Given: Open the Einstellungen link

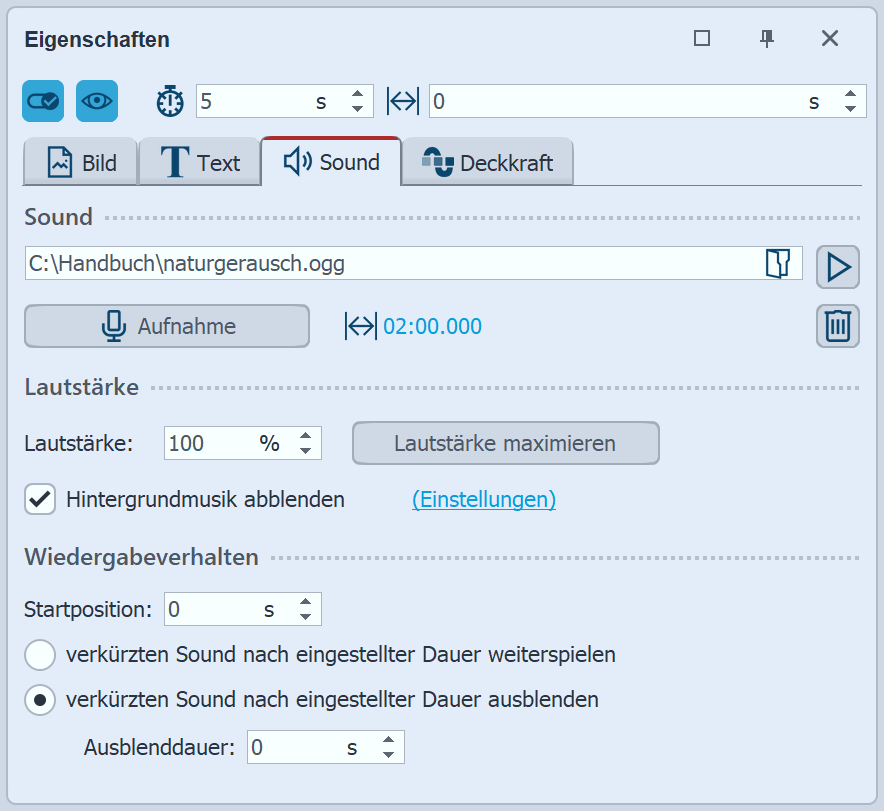Looking at the screenshot, I should [484, 500].
